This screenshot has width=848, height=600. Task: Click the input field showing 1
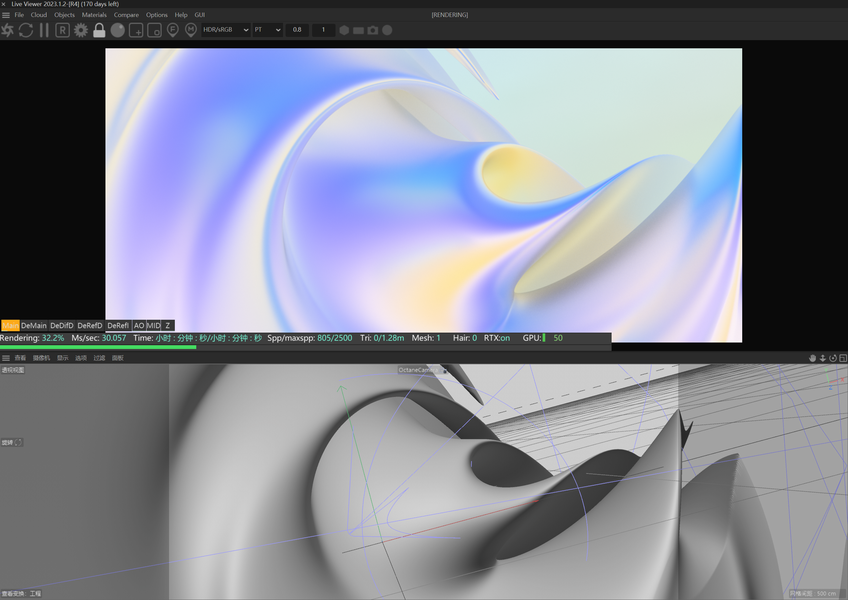coord(323,30)
